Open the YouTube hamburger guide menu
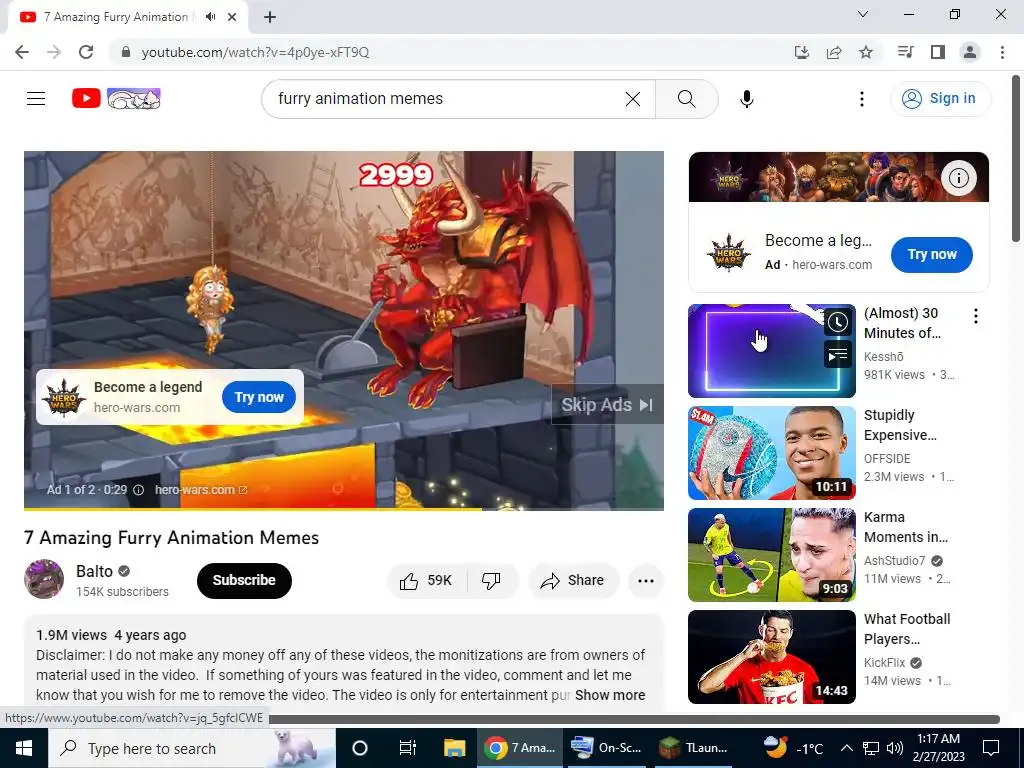The width and height of the screenshot is (1024, 768). coord(36,99)
